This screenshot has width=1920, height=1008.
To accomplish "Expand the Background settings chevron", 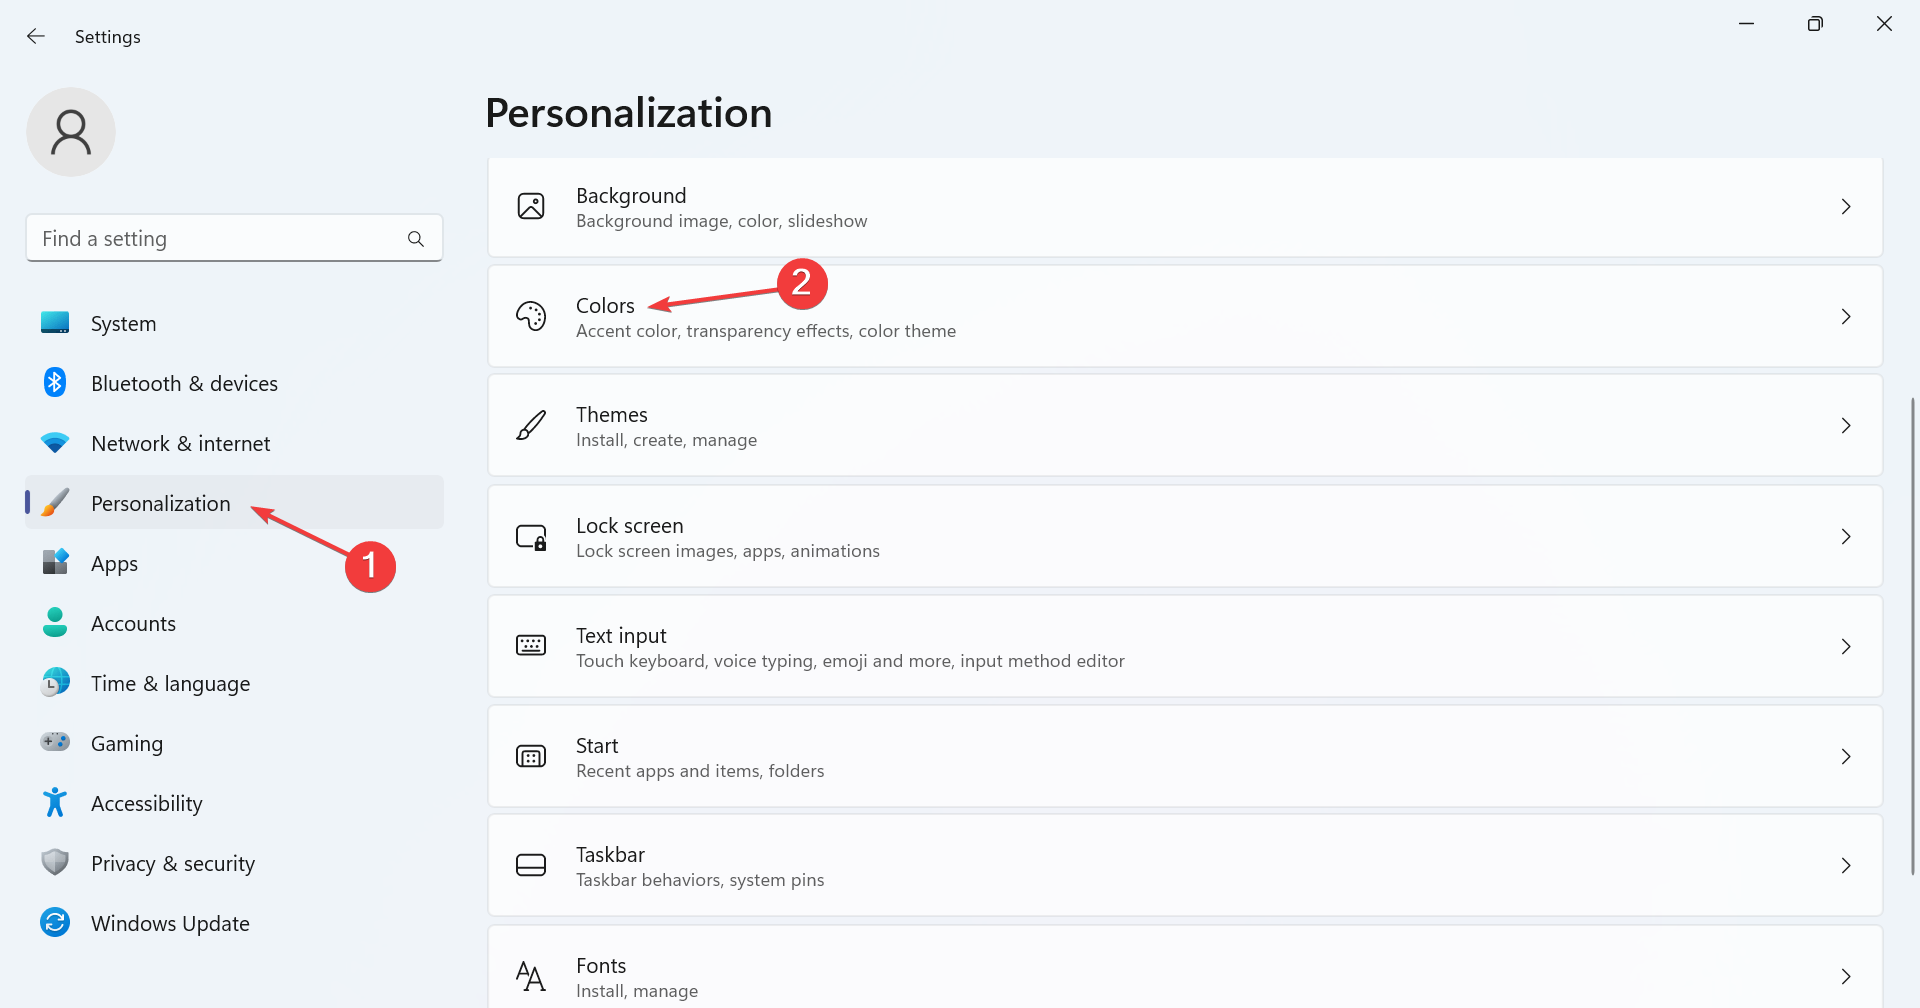I will pyautogui.click(x=1846, y=207).
